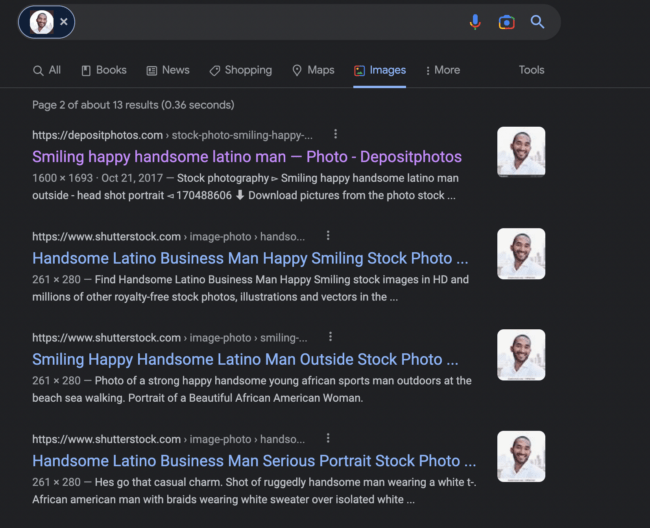
Task: Switch to the All results tab
Action: pyautogui.click(x=47, y=70)
